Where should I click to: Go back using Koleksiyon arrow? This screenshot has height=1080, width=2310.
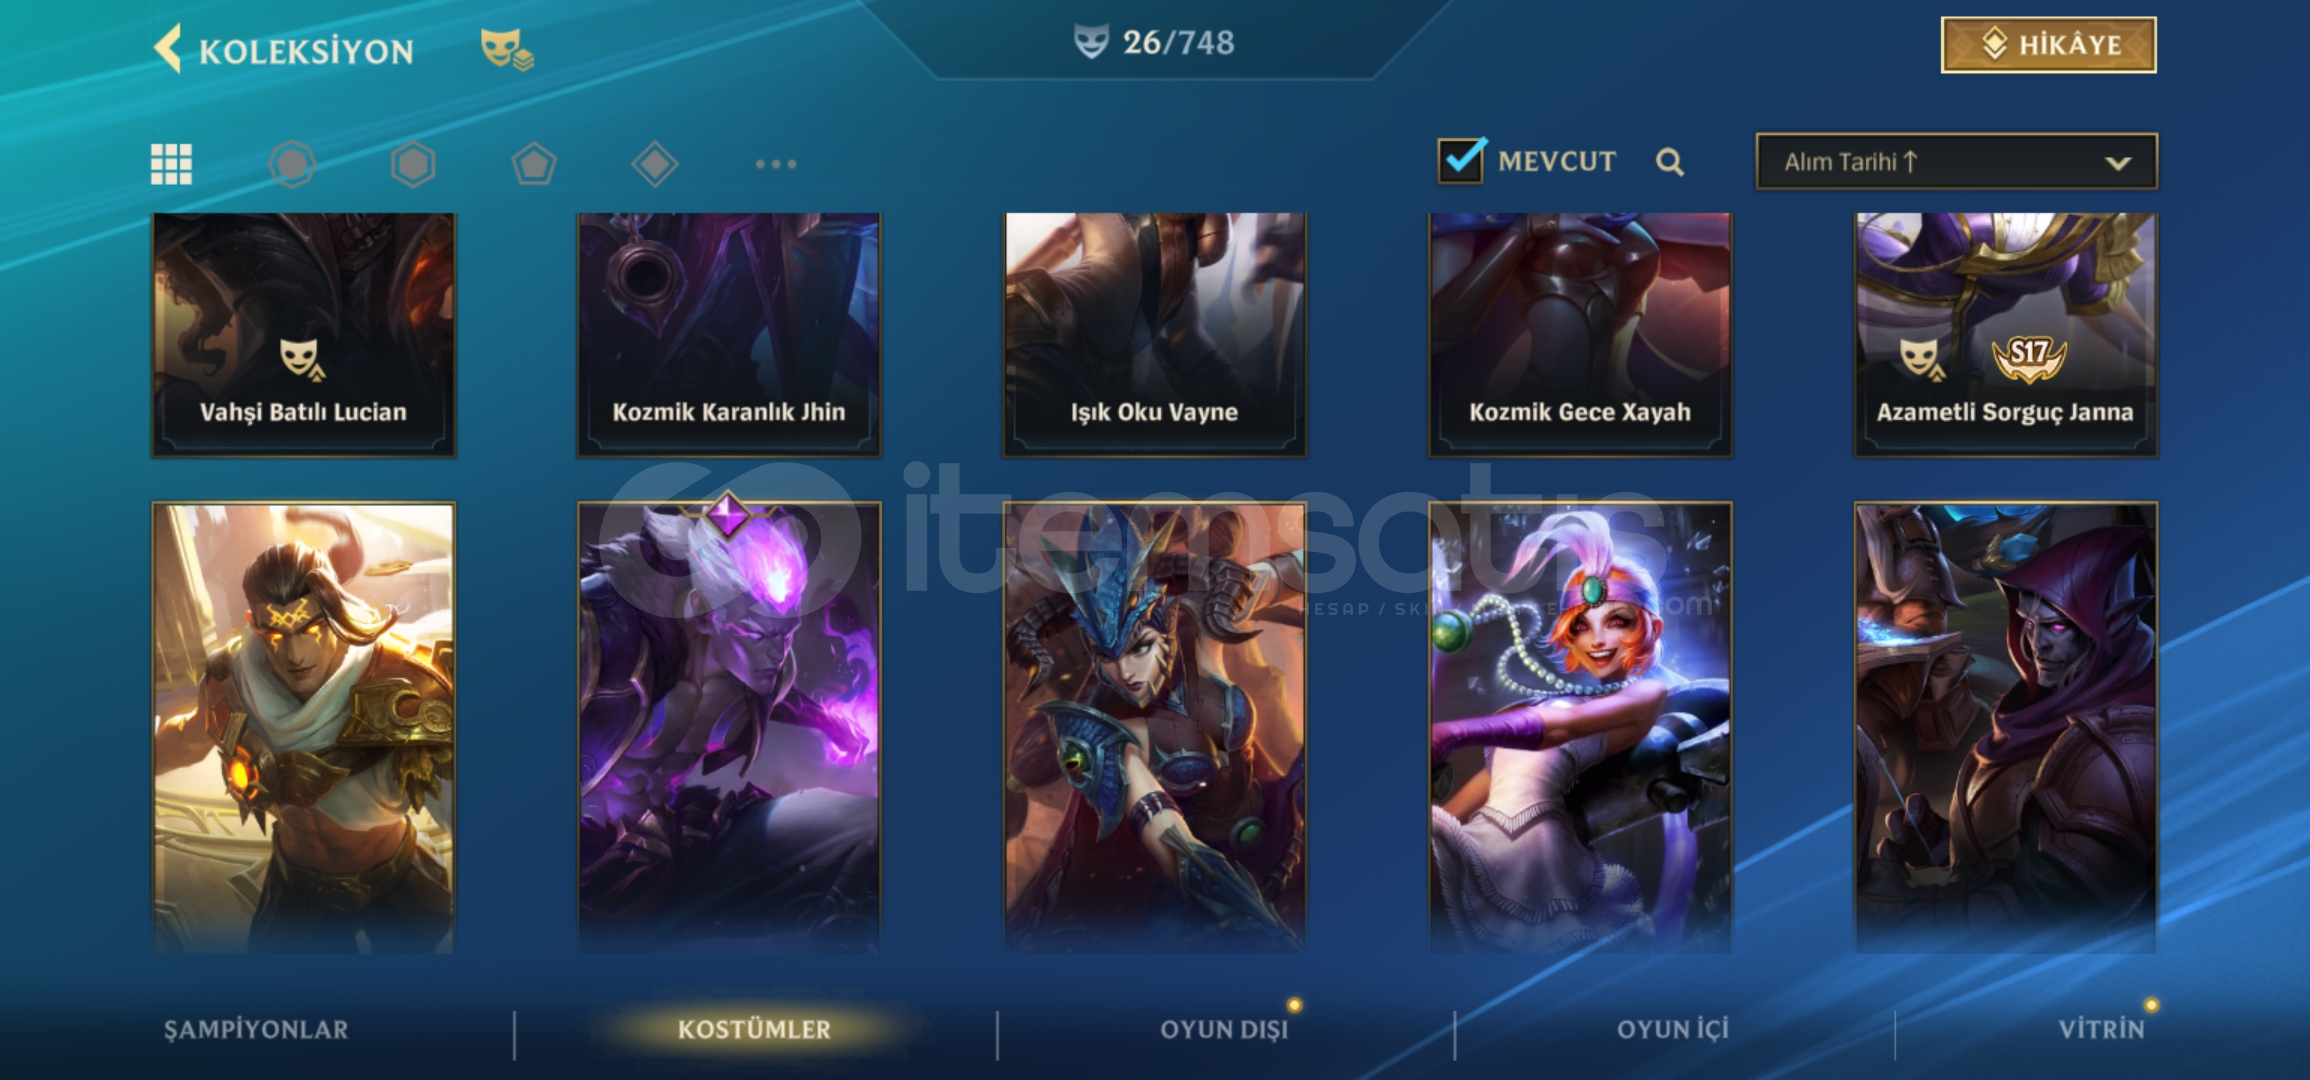pos(168,49)
